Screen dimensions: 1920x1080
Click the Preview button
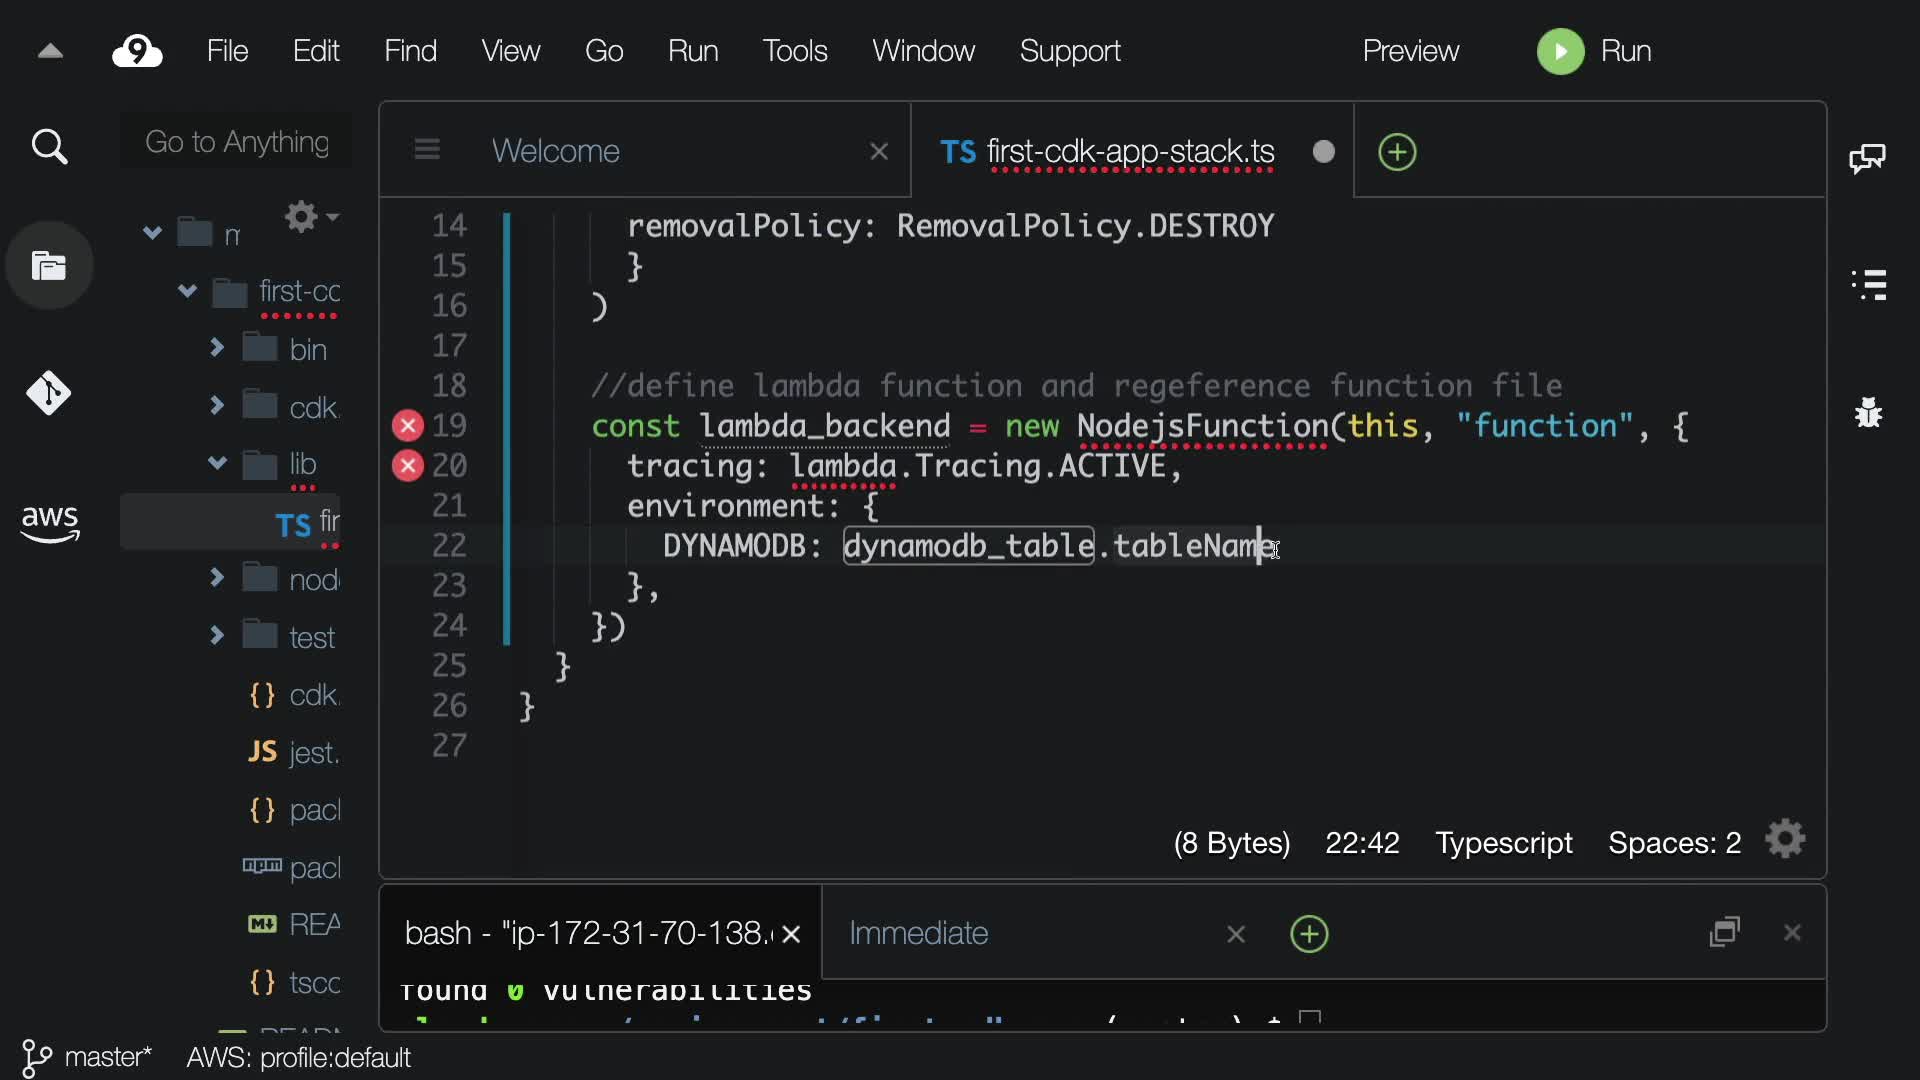tap(1410, 51)
